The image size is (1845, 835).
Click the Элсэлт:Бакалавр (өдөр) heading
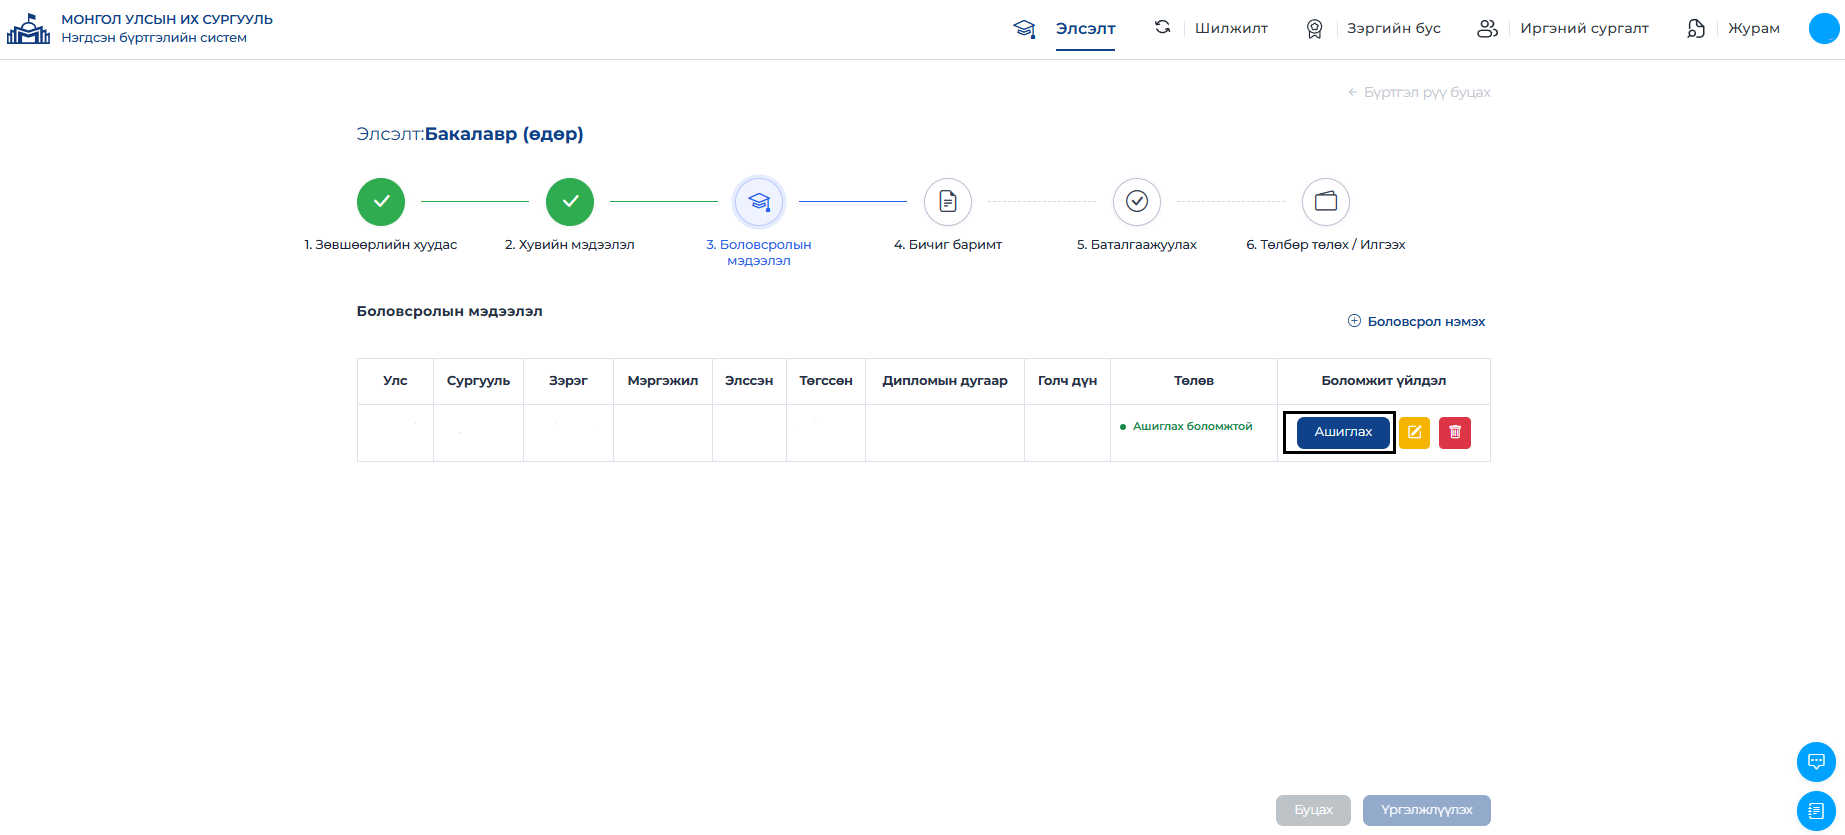[x=470, y=134]
